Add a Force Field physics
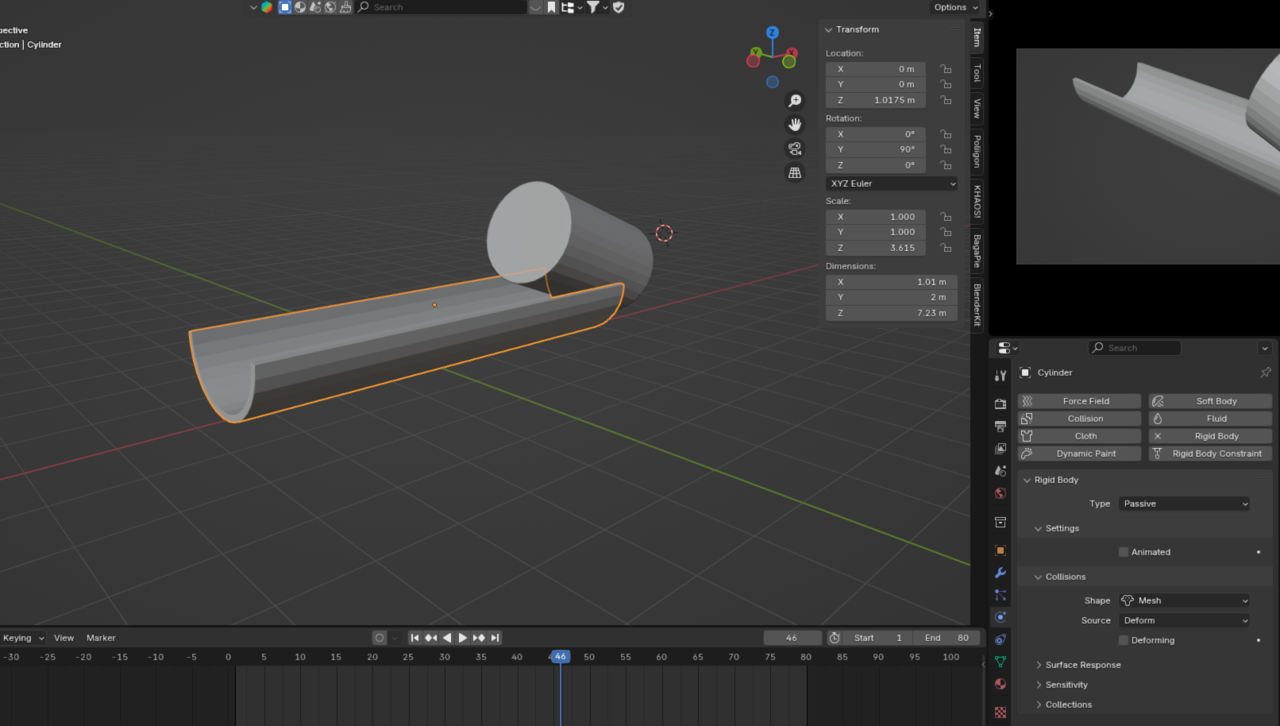 click(x=1079, y=401)
